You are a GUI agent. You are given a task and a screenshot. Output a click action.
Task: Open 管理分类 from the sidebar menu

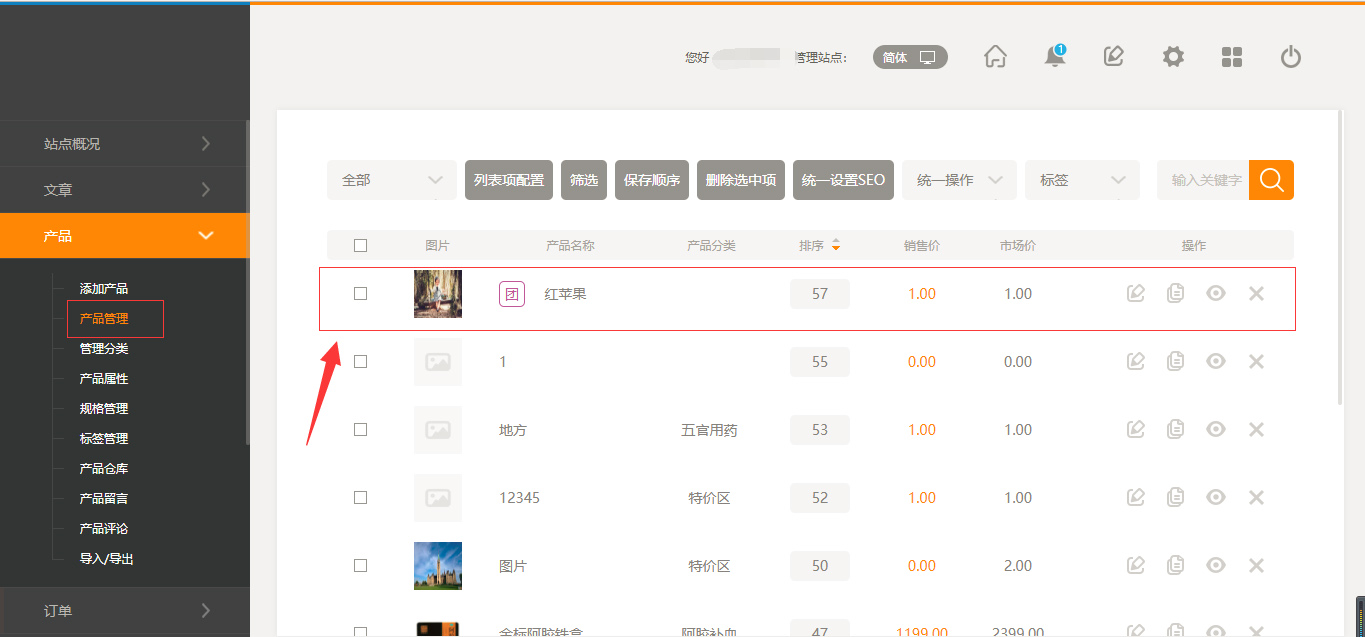104,349
